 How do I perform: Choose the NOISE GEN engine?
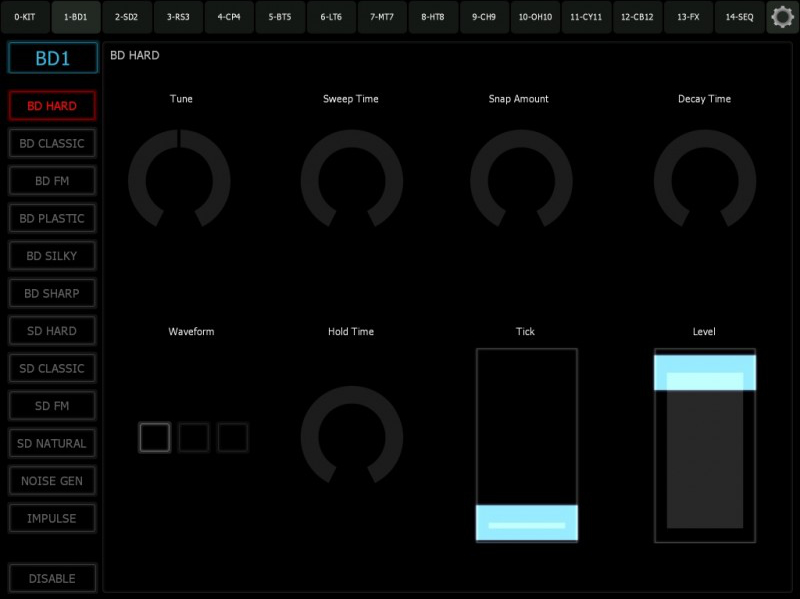52,481
